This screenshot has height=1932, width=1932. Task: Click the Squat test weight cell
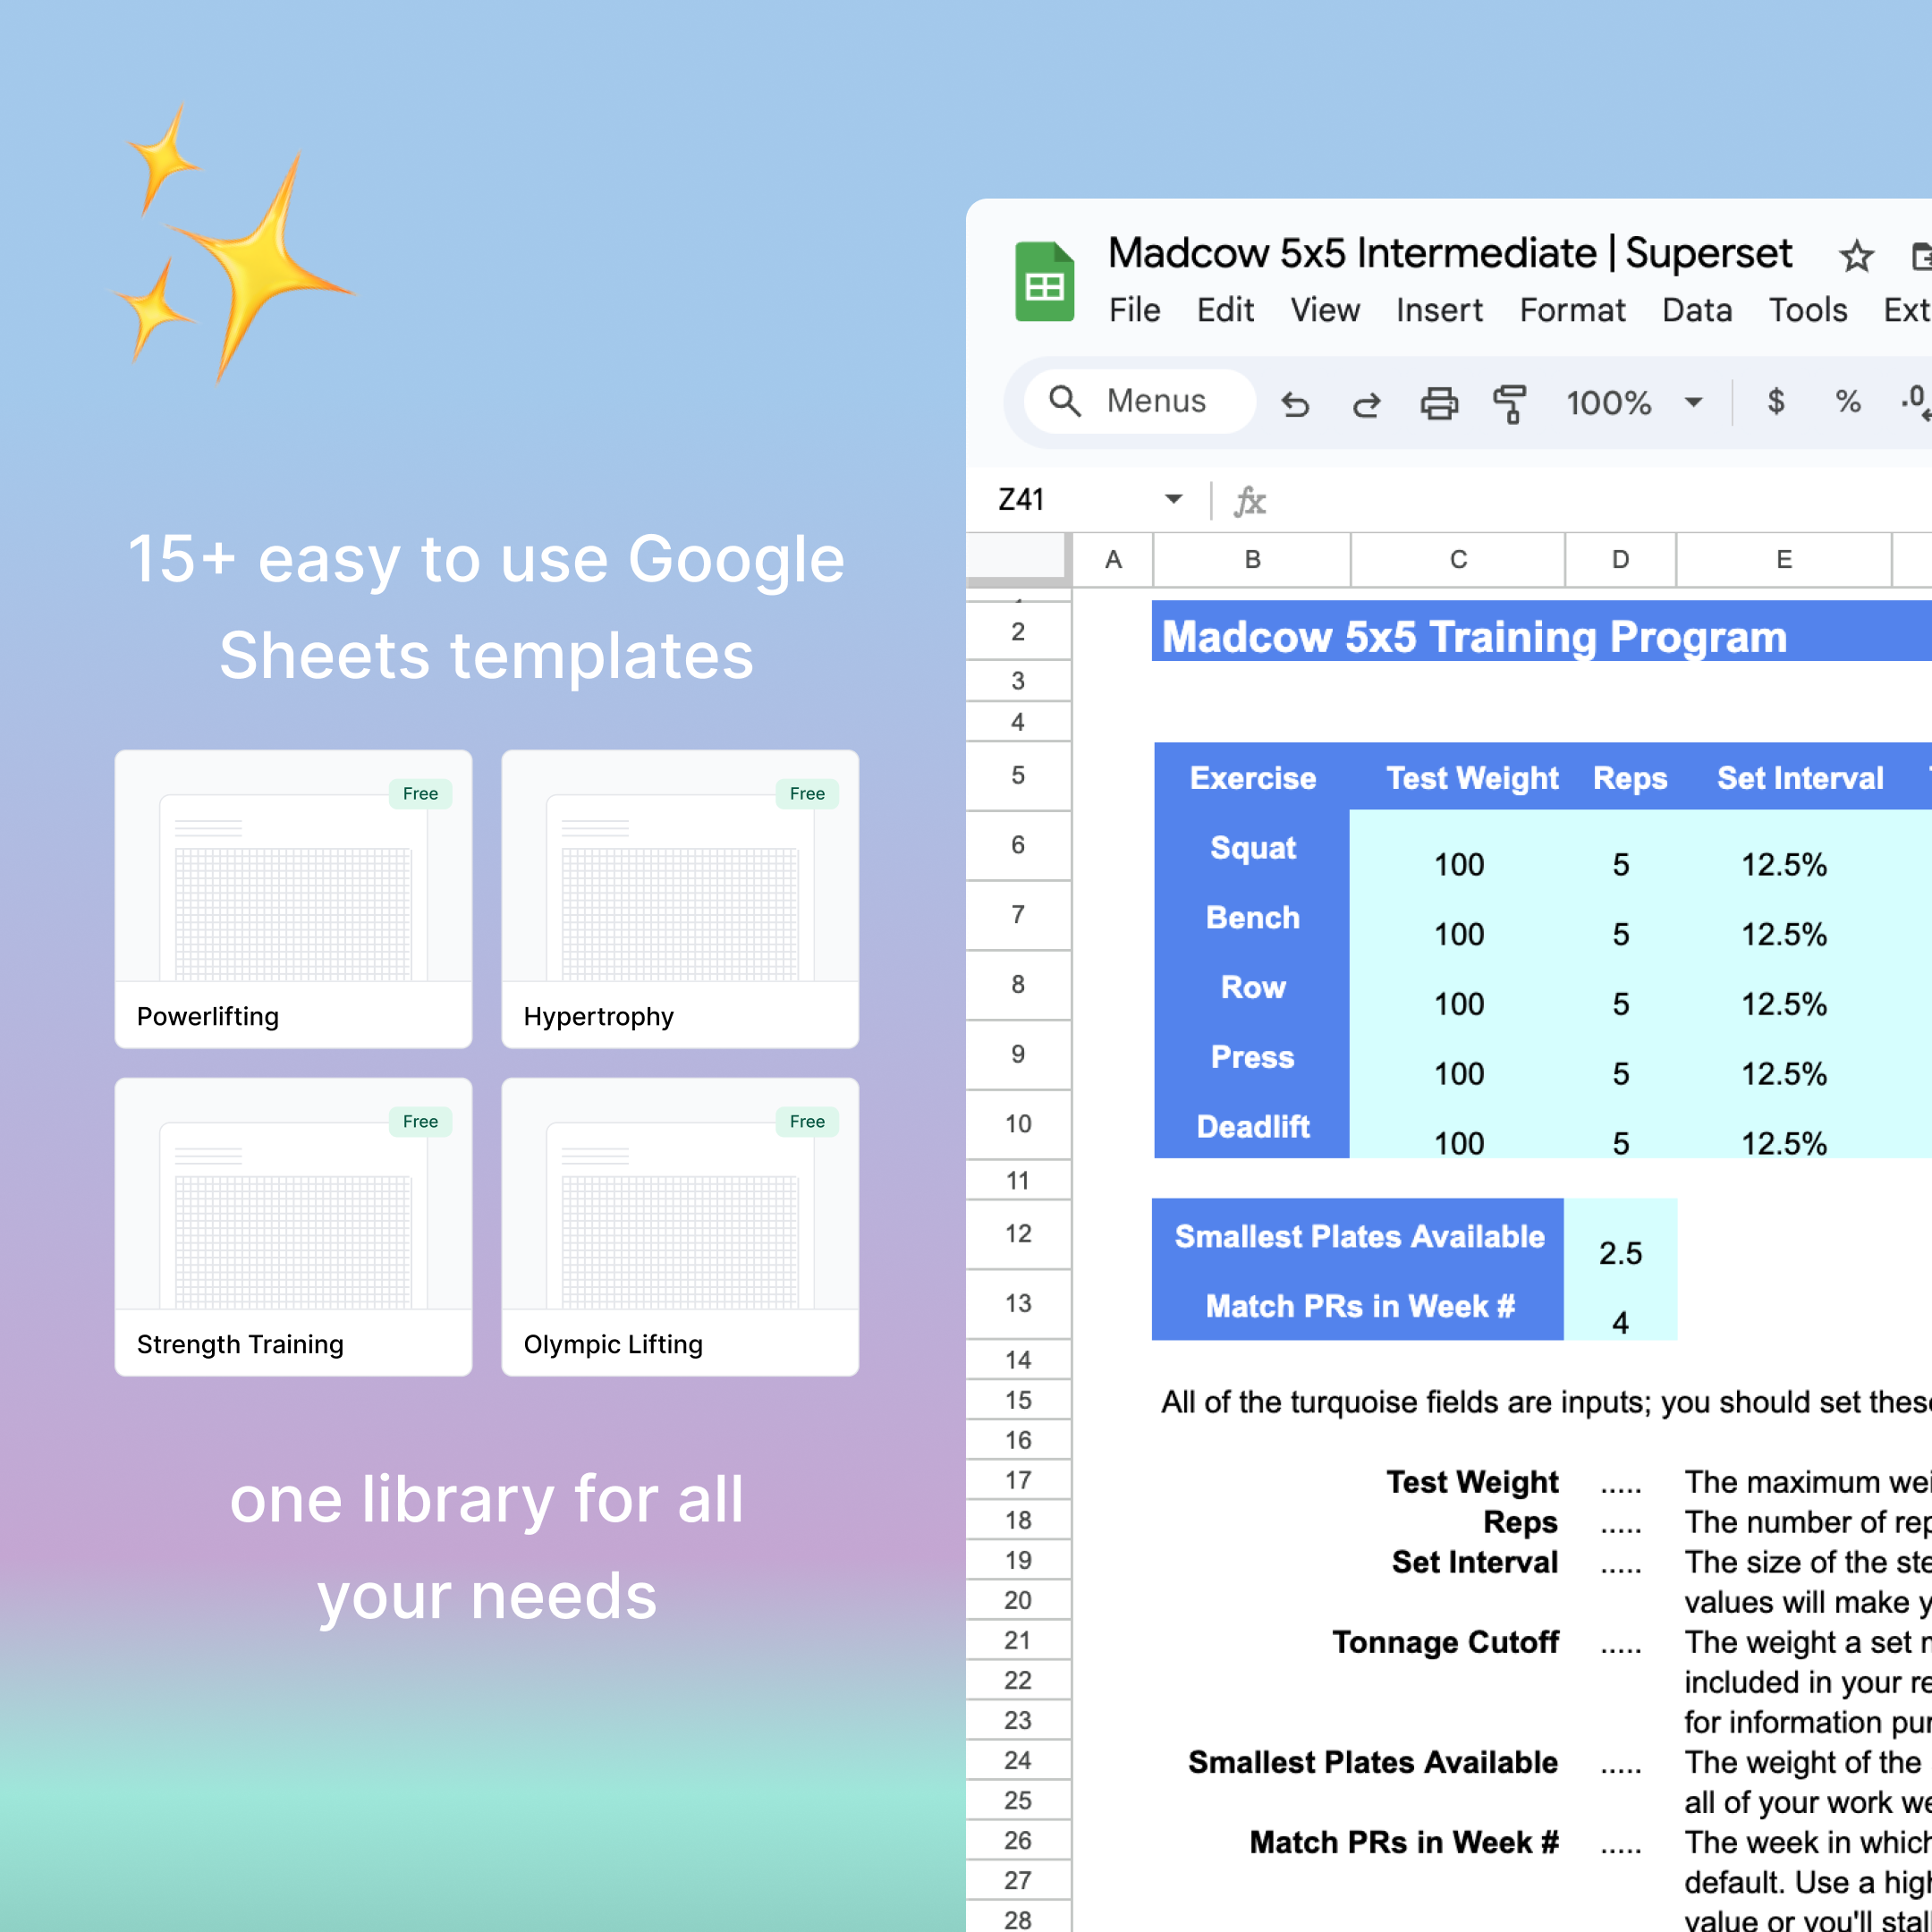pyautogui.click(x=1458, y=864)
